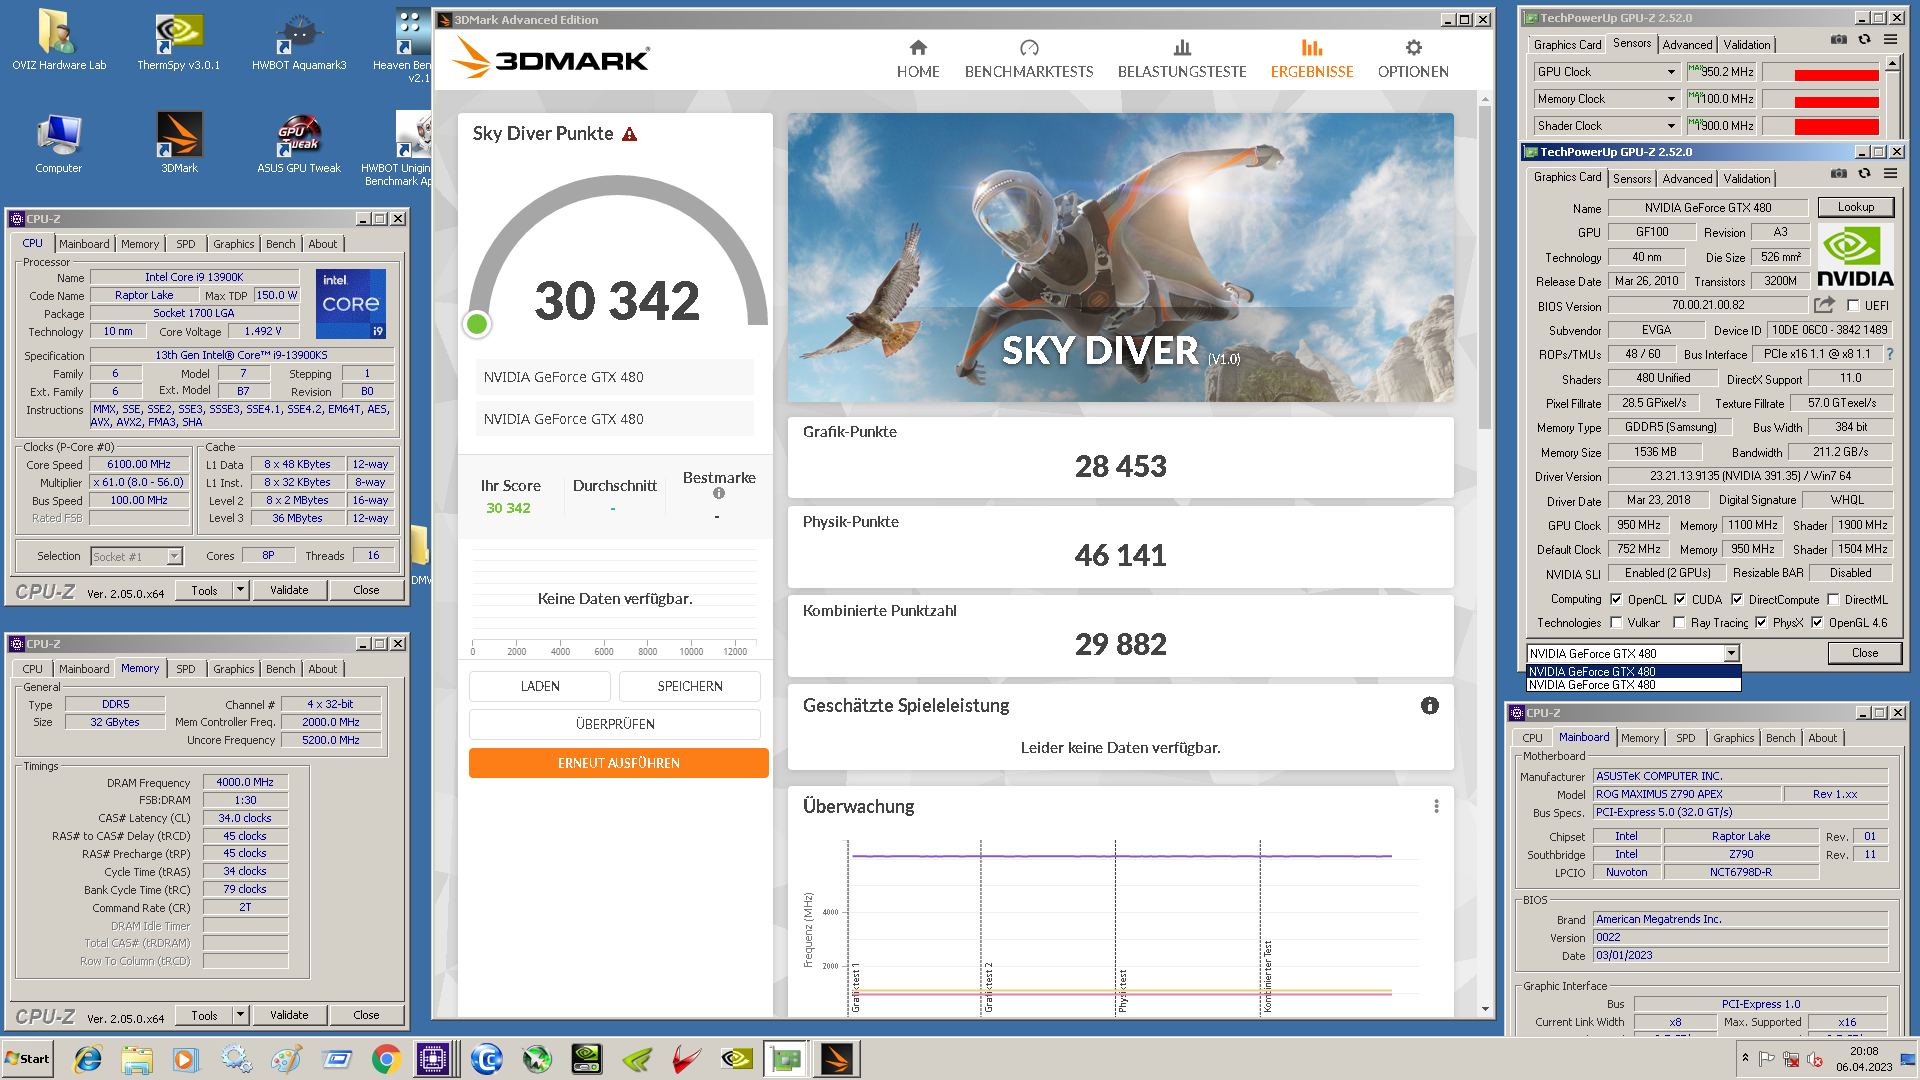Toggle the CUDA checkbox
Viewport: 1920px width, 1080px height.
point(1680,600)
